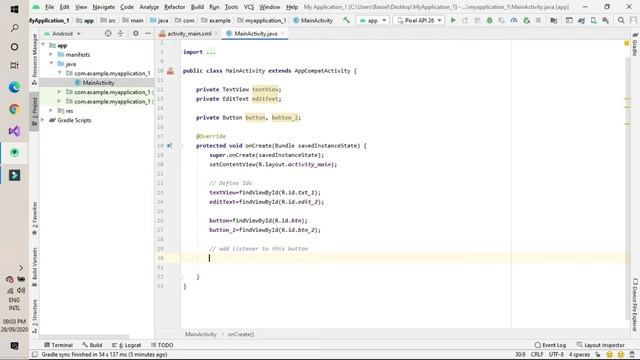Toggle the Build Variants side tab
The image size is (640, 360).
(34, 267)
